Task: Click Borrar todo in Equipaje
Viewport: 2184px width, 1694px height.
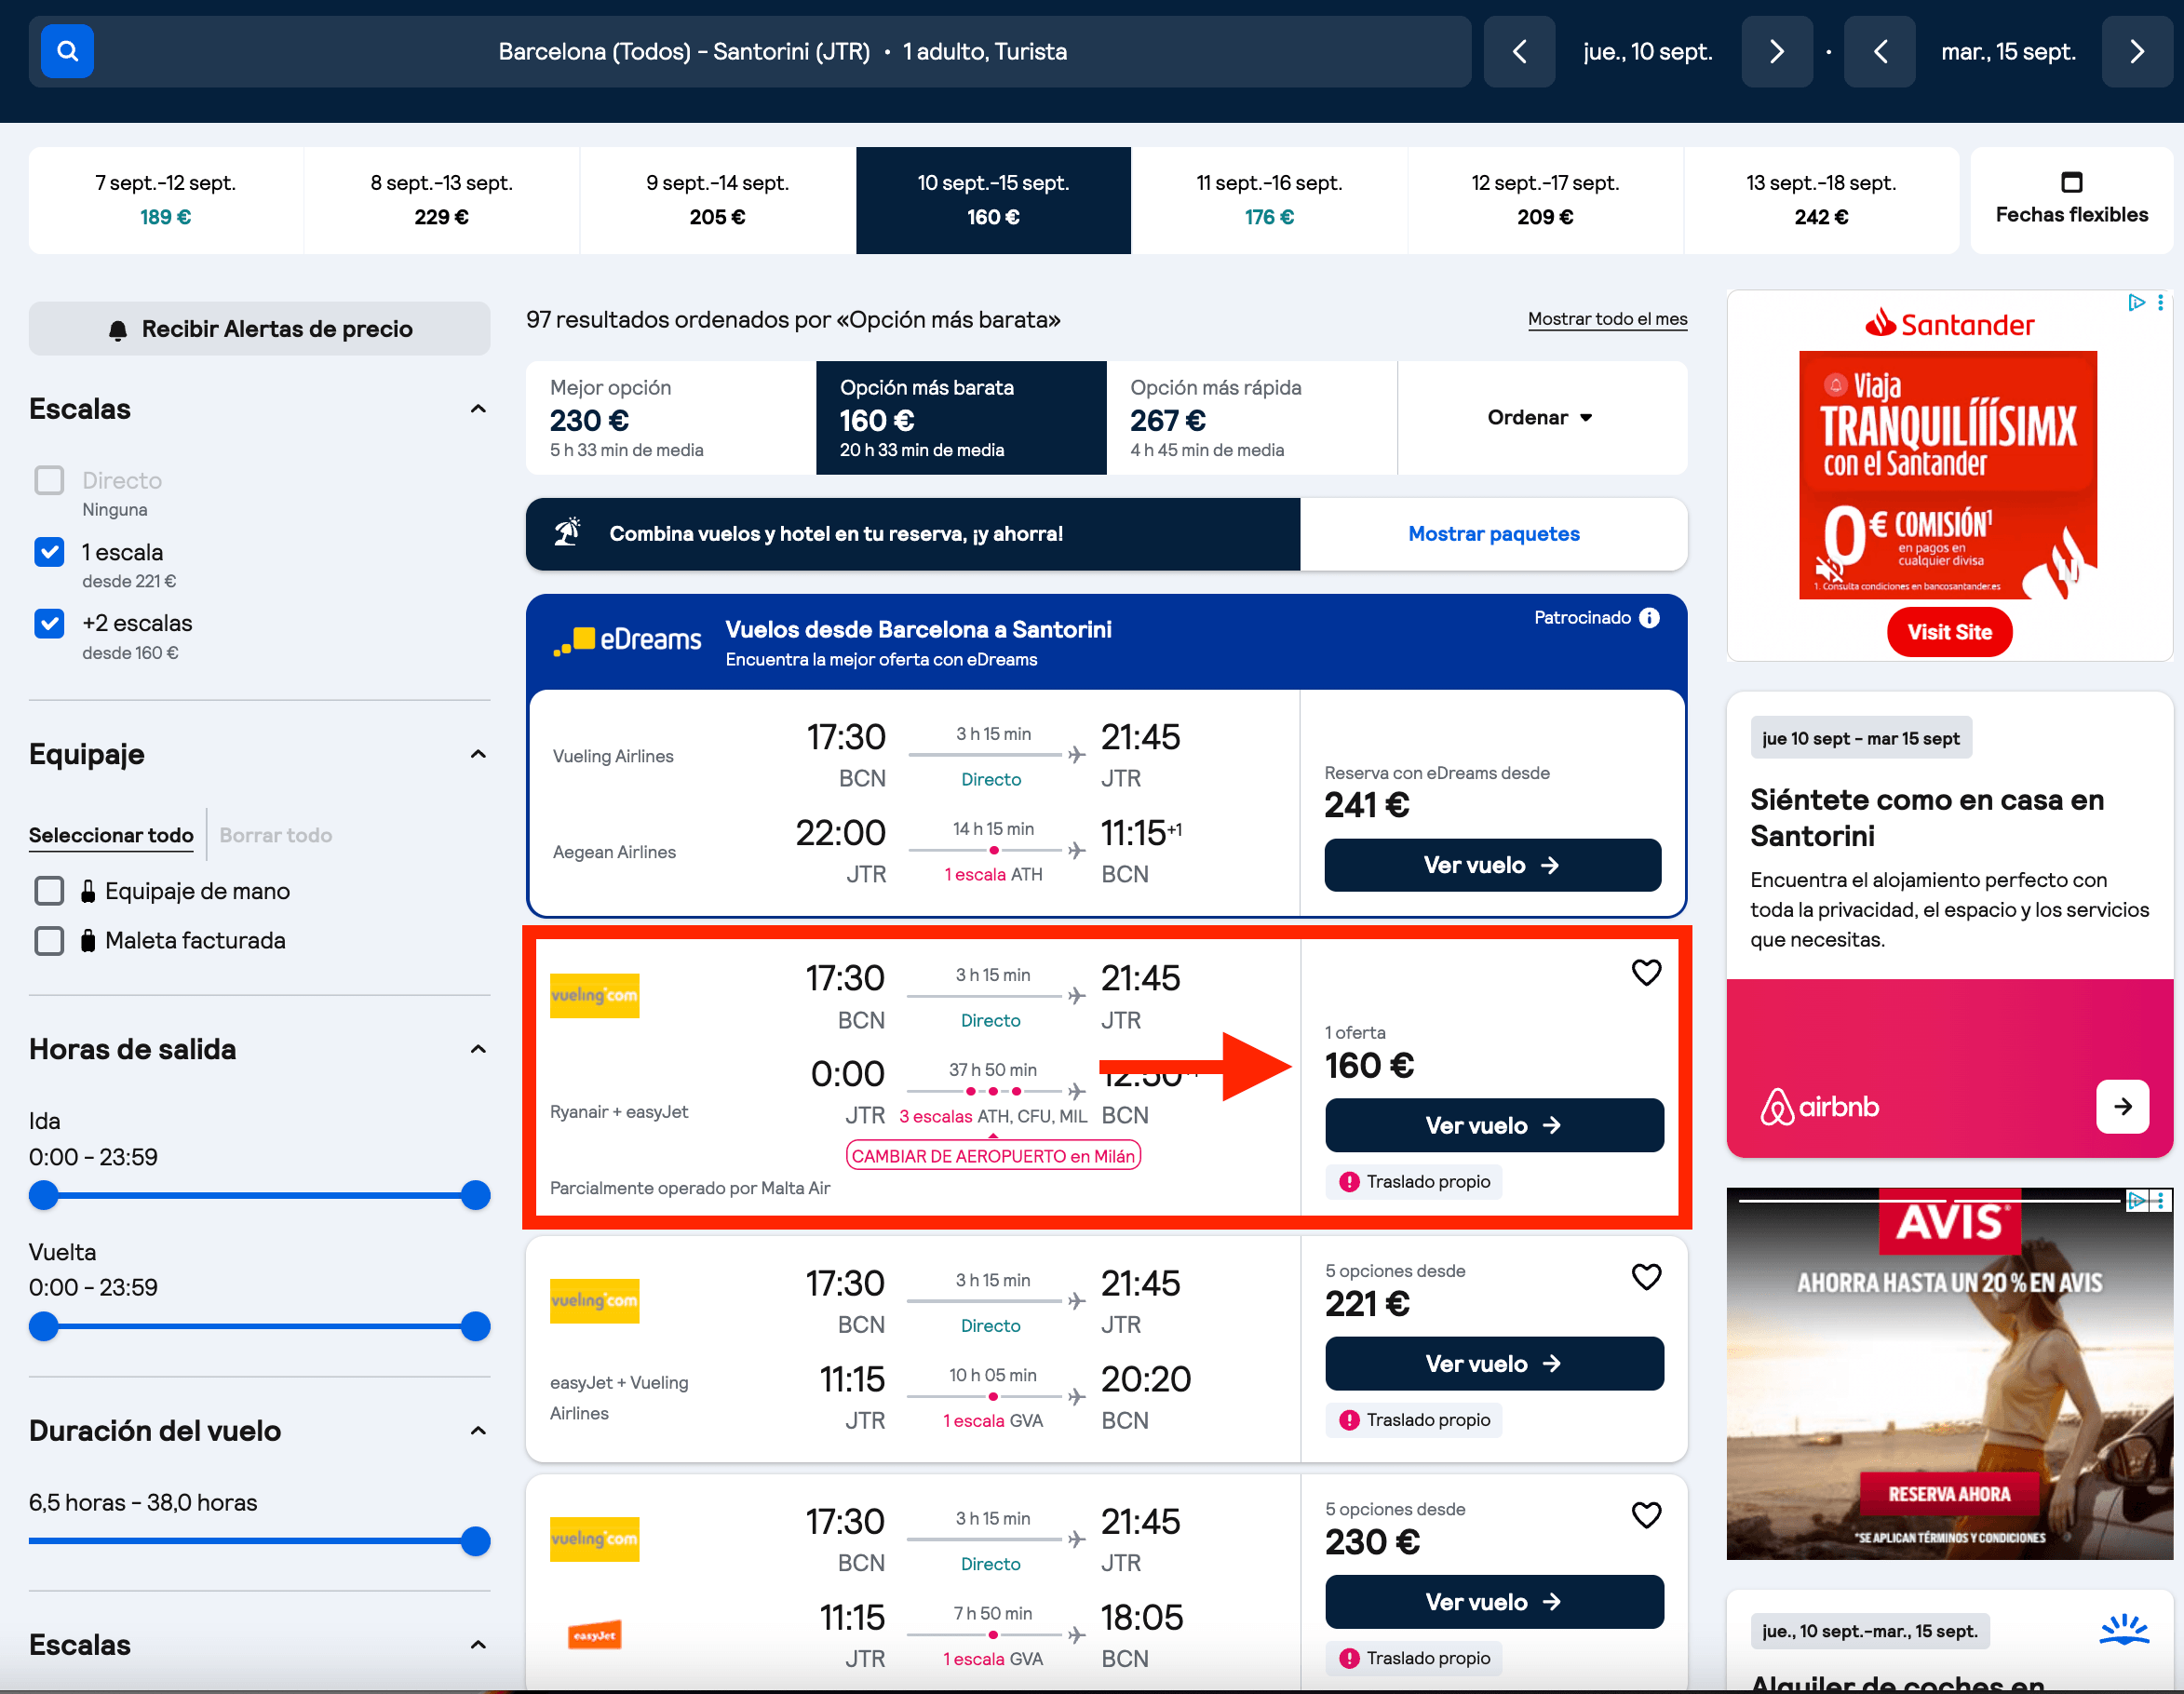Action: pos(276,835)
